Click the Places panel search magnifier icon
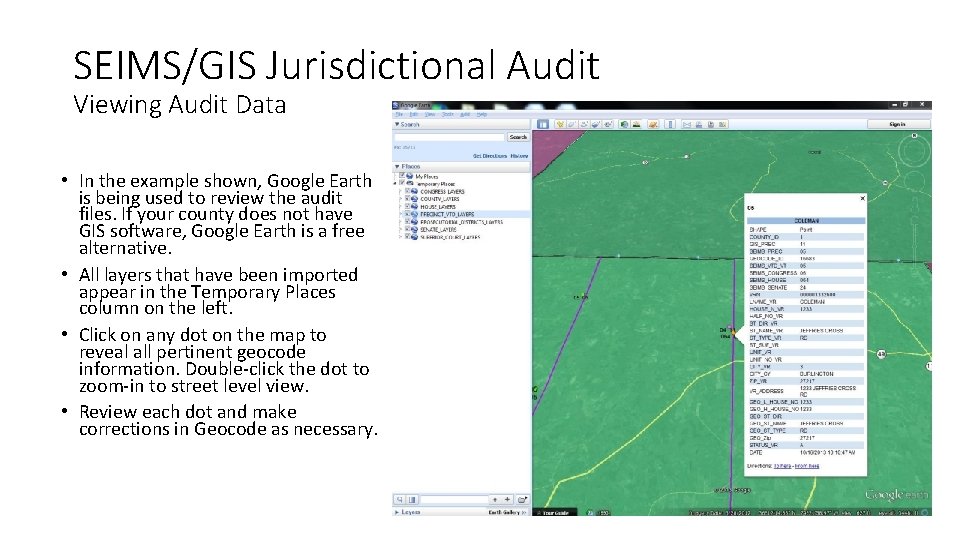Viewport: 960px width, 540px height. [x=400, y=500]
